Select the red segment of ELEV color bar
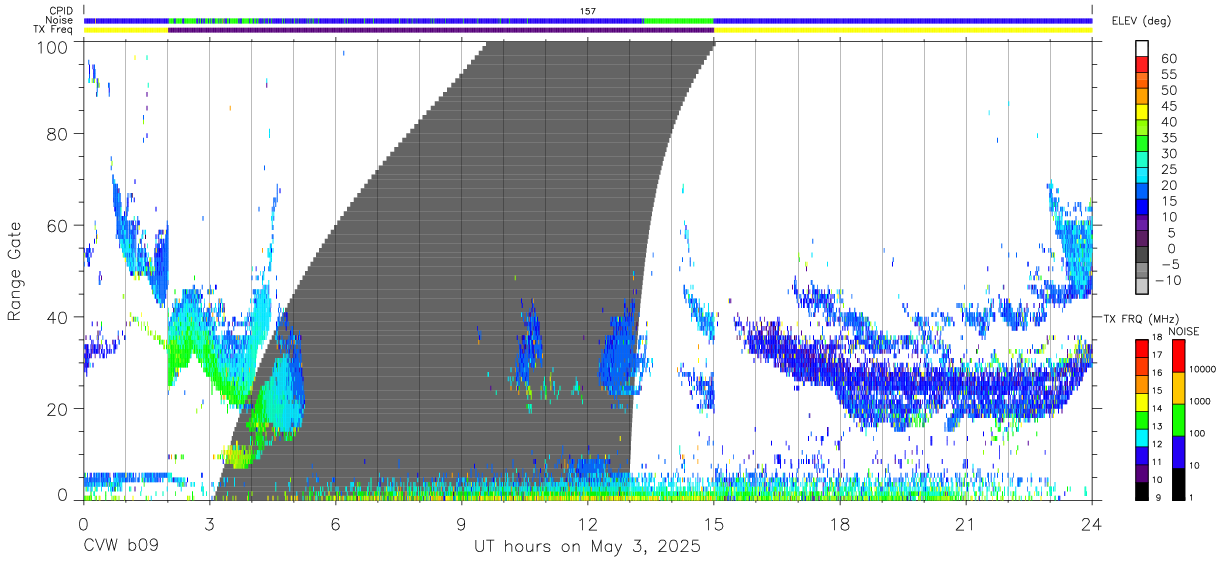 tap(1143, 66)
